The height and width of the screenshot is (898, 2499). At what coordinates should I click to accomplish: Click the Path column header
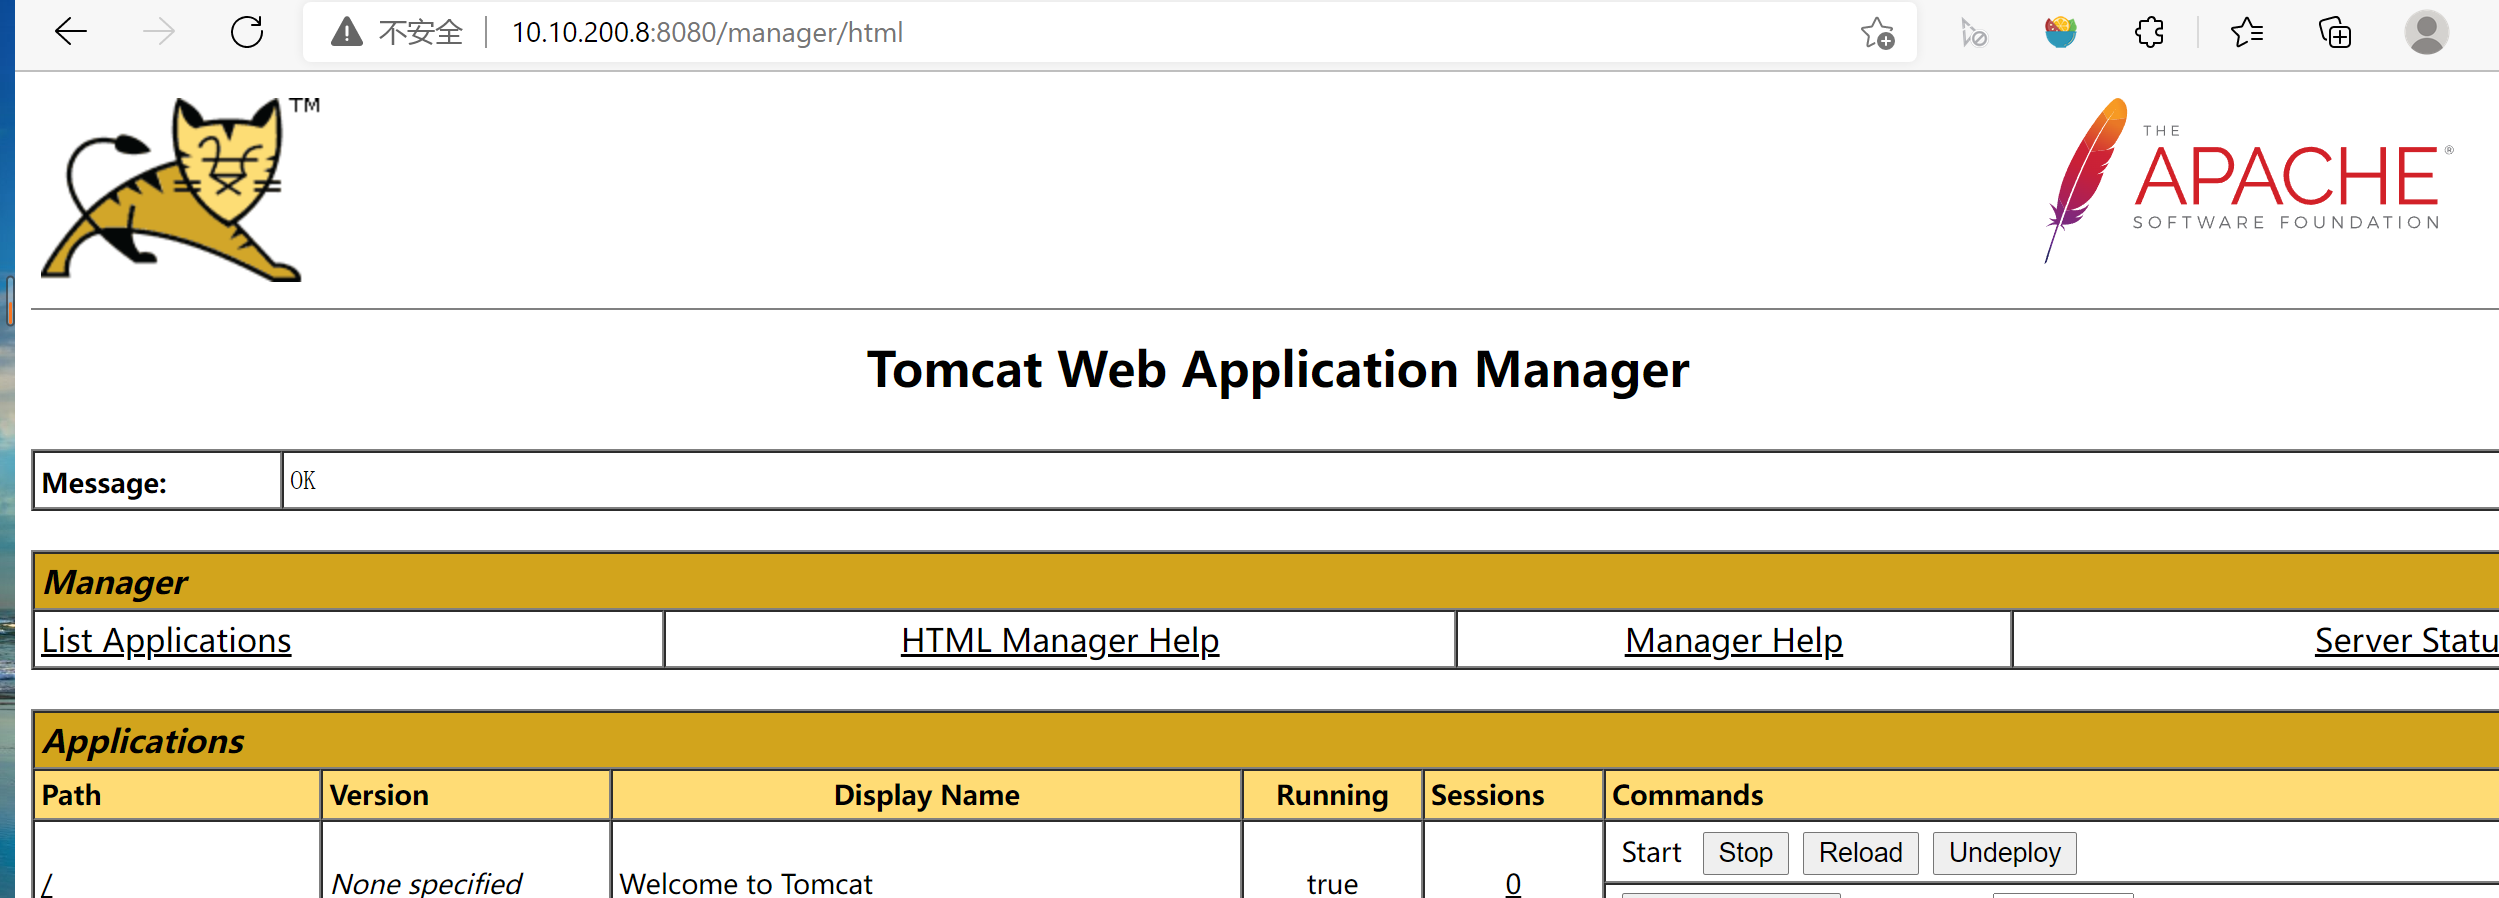tap(177, 795)
